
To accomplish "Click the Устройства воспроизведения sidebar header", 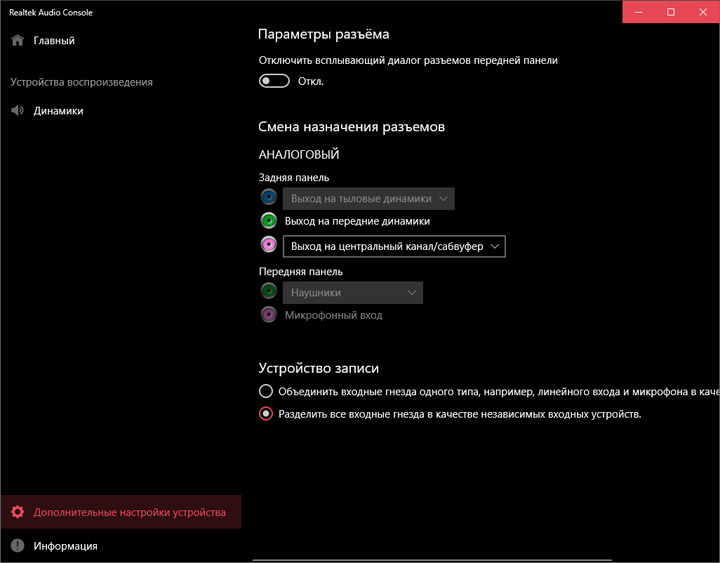I will pos(81,82).
